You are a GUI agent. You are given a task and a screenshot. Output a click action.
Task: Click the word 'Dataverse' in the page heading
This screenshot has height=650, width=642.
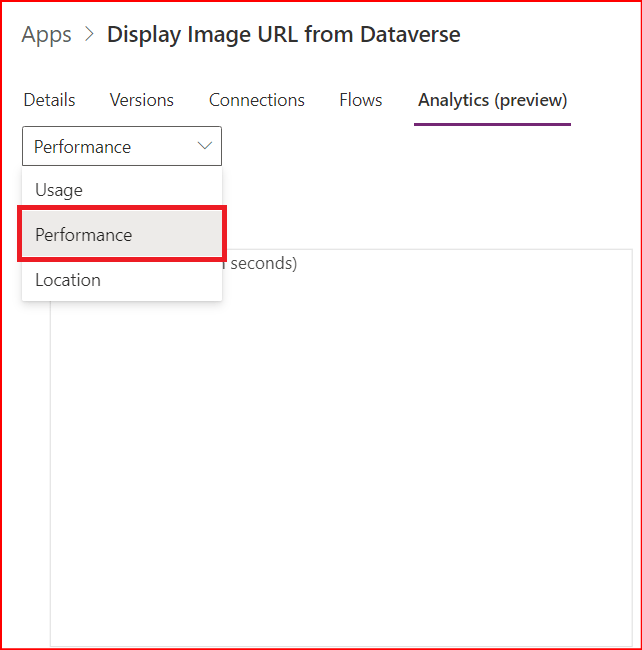pyautogui.click(x=410, y=34)
